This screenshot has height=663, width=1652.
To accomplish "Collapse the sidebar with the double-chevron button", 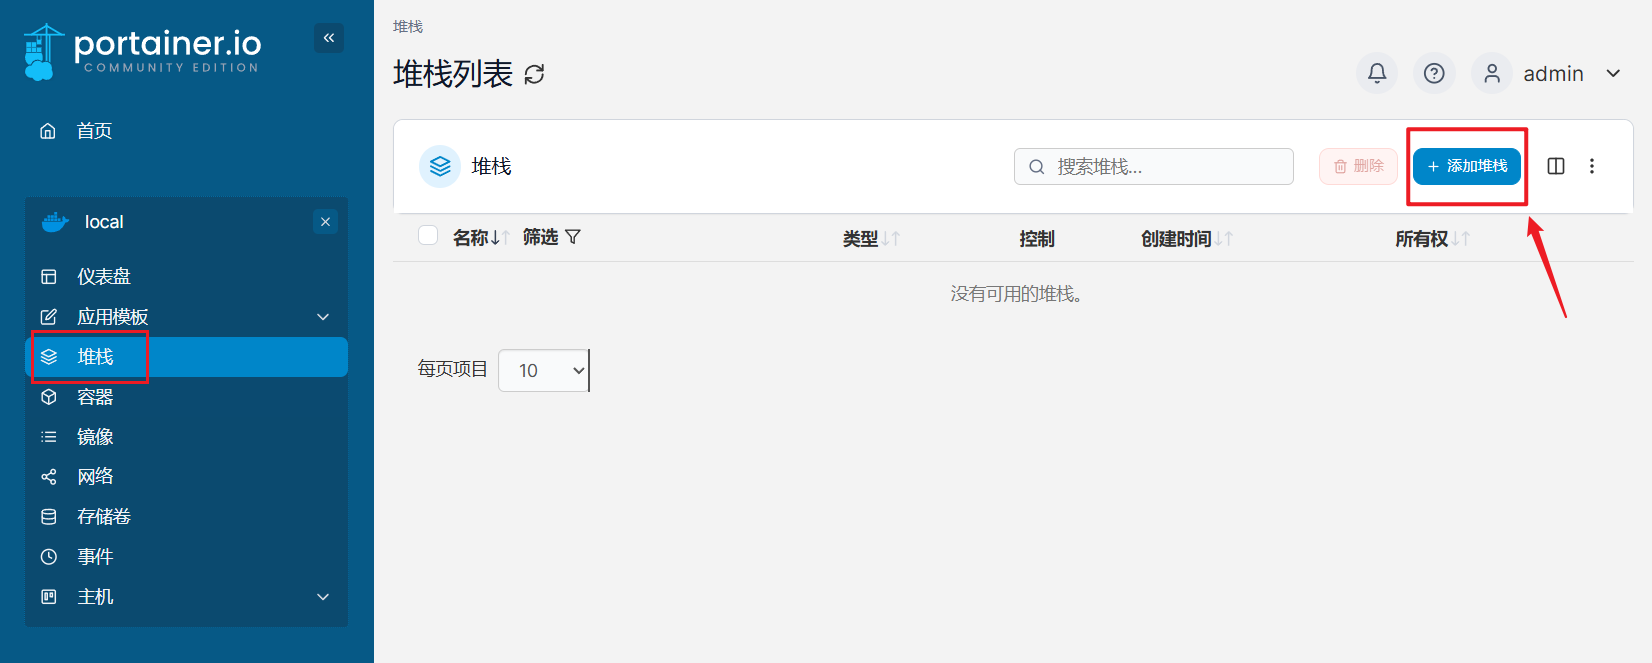I will coord(329,38).
